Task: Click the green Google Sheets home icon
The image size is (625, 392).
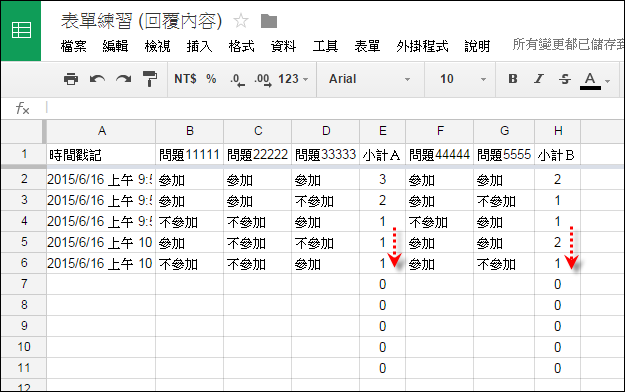Action: tap(21, 30)
